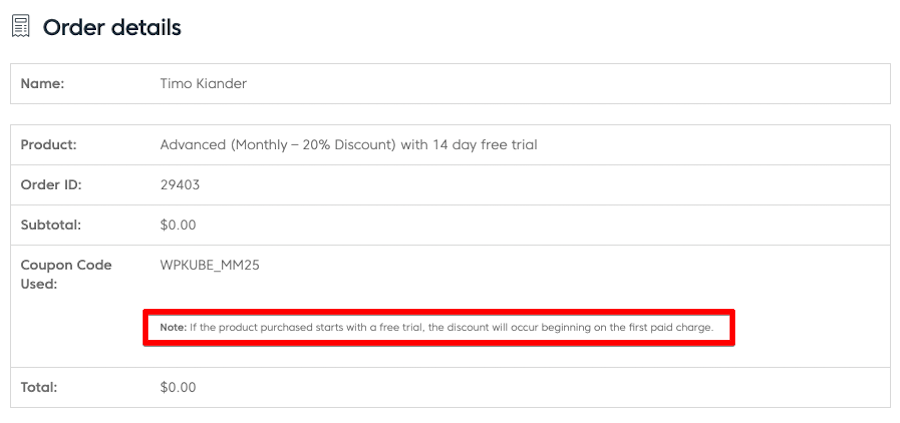Select order number 29403
The height and width of the screenshot is (423, 900).
point(180,185)
